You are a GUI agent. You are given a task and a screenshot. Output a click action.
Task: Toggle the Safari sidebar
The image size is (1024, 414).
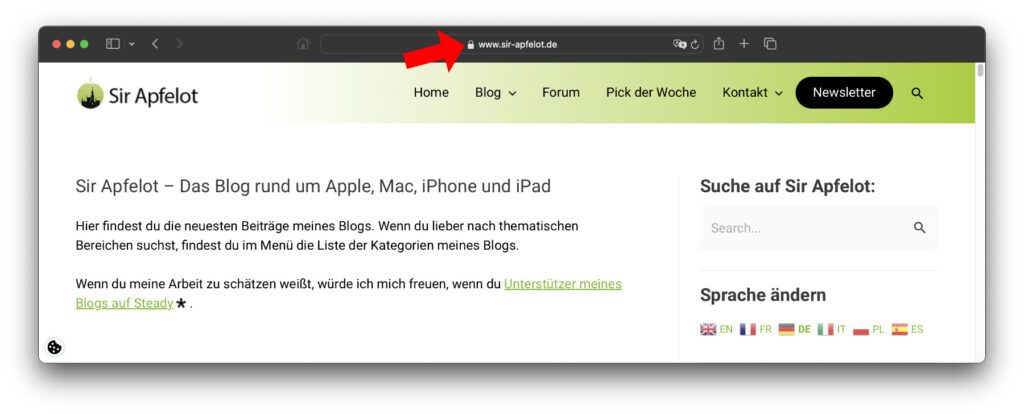[113, 44]
